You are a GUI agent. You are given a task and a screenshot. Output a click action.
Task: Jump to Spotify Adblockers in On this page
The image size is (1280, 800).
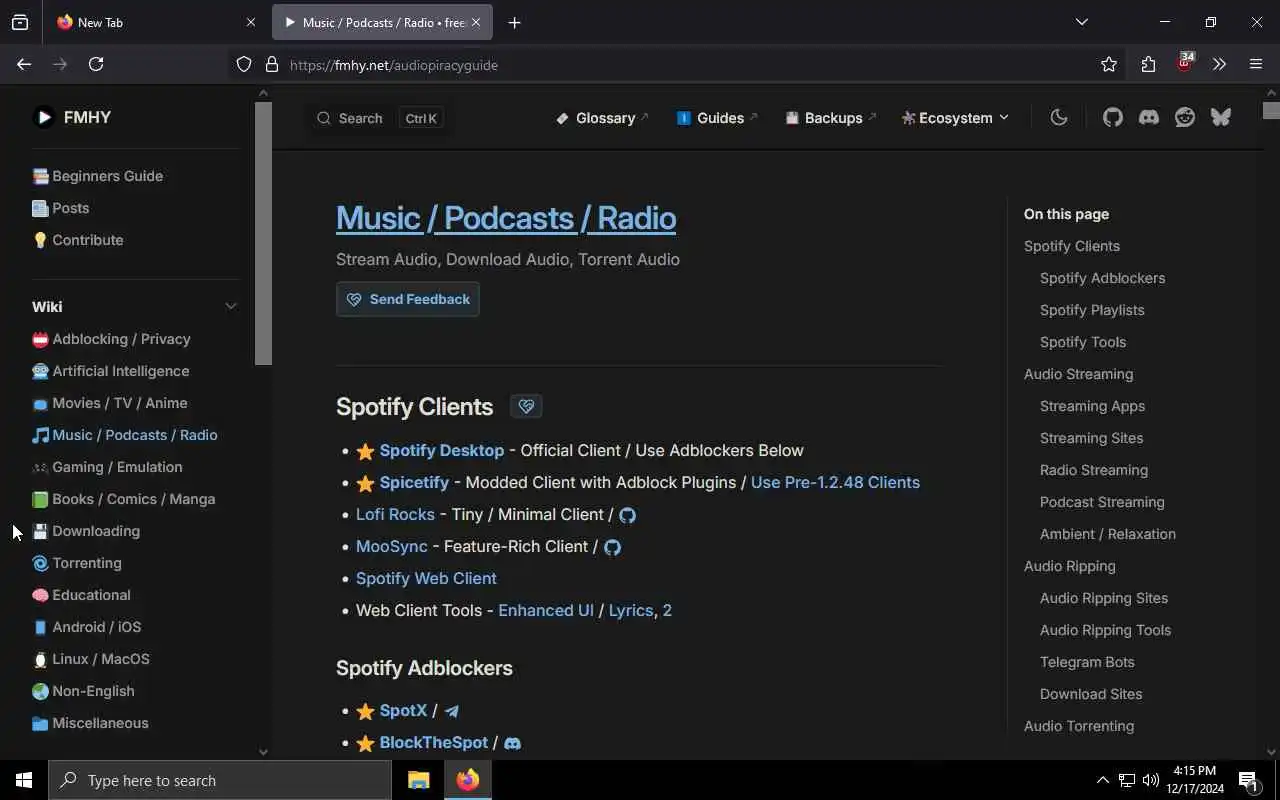(1102, 278)
